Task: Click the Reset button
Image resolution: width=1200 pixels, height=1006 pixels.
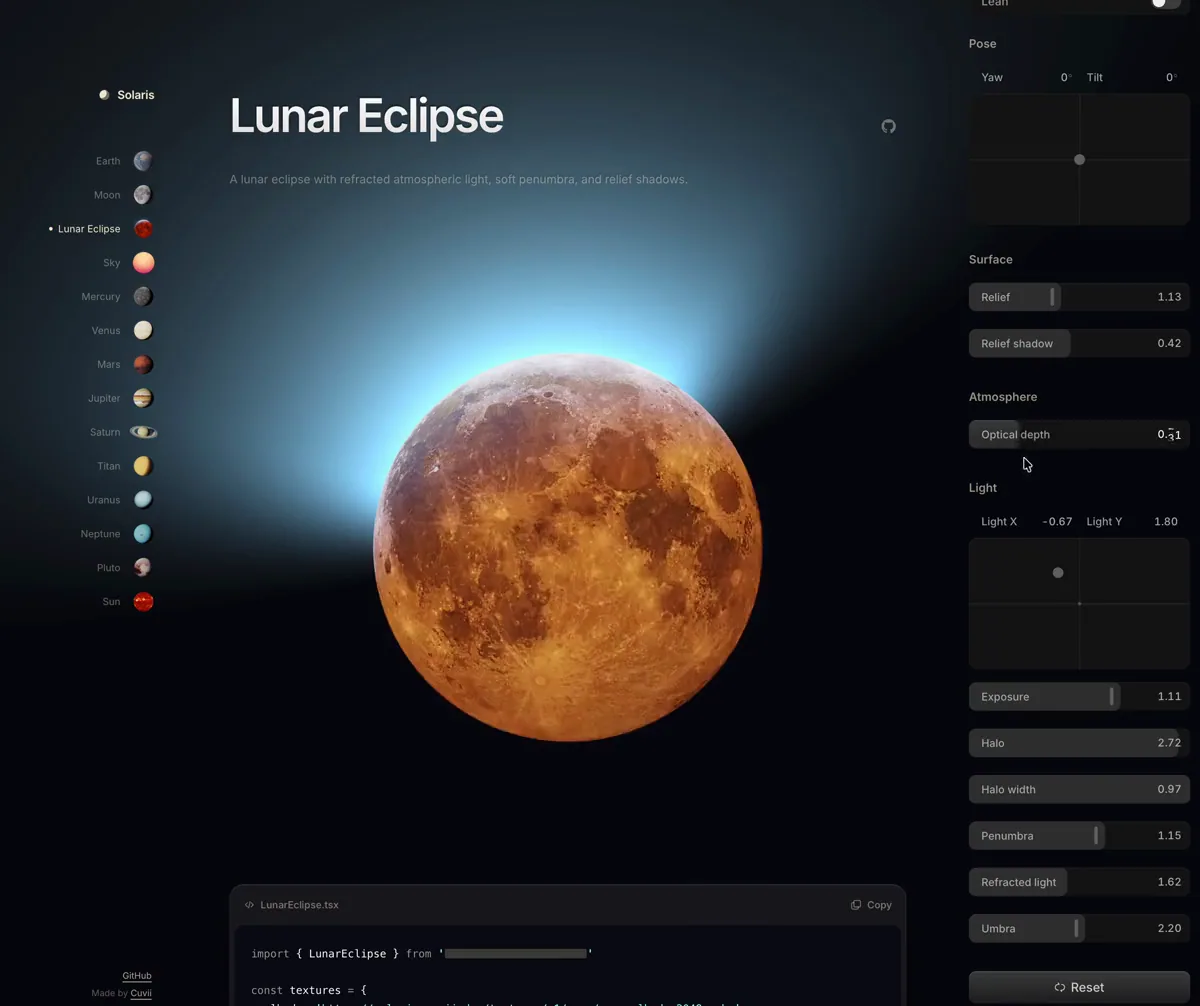Action: click(1079, 987)
